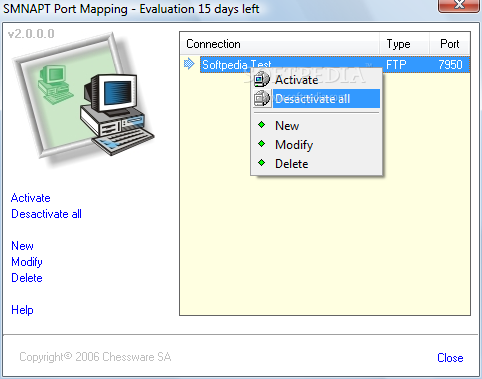Image resolution: width=482 pixels, height=379 pixels.
Task: Click the green diamond beside Modify
Action: [x=262, y=144]
